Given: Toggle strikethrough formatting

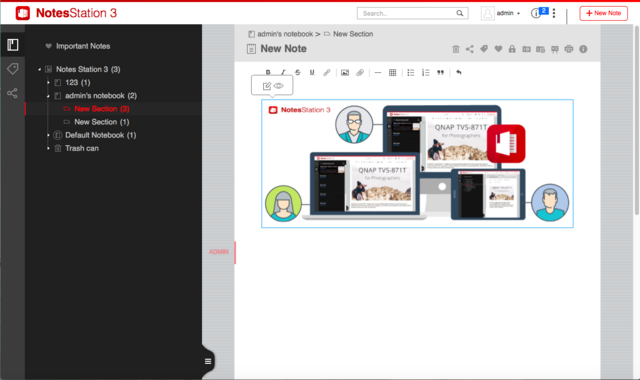Looking at the screenshot, I should click(298, 72).
